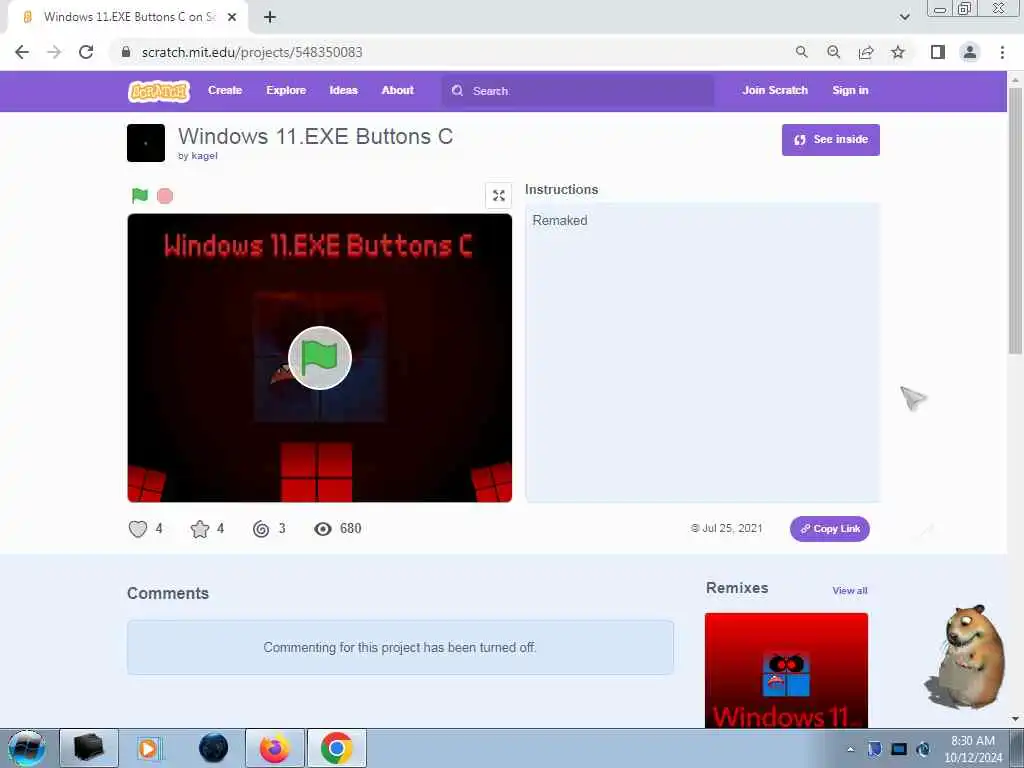Open the black box app on the taskbar

(89, 748)
